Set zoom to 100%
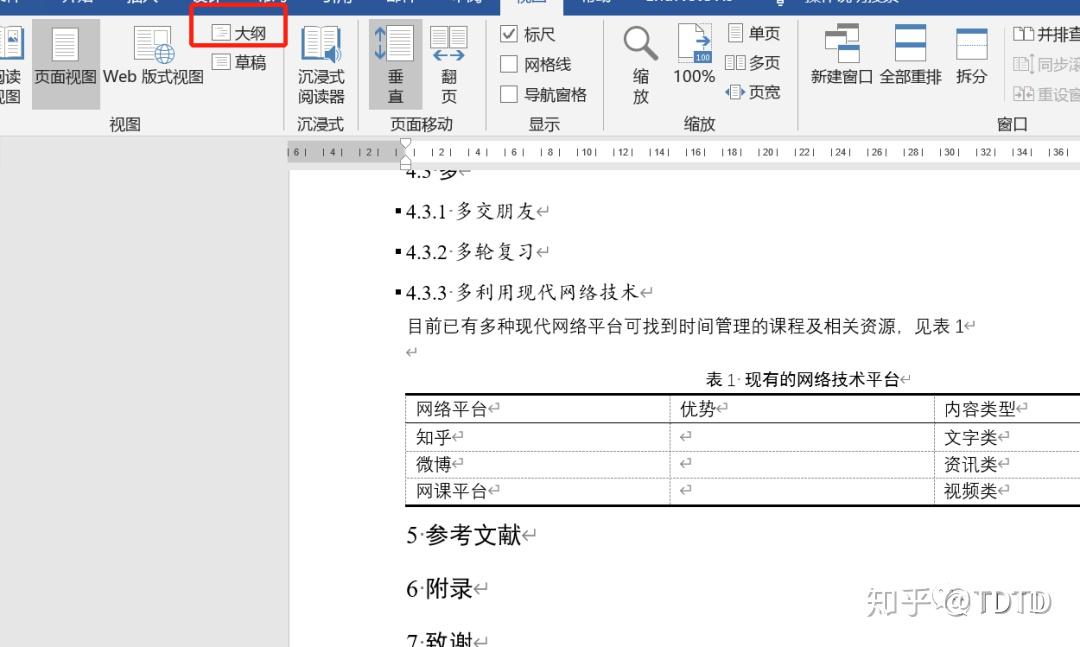Screen dimensions: 1080x647 tap(694, 55)
